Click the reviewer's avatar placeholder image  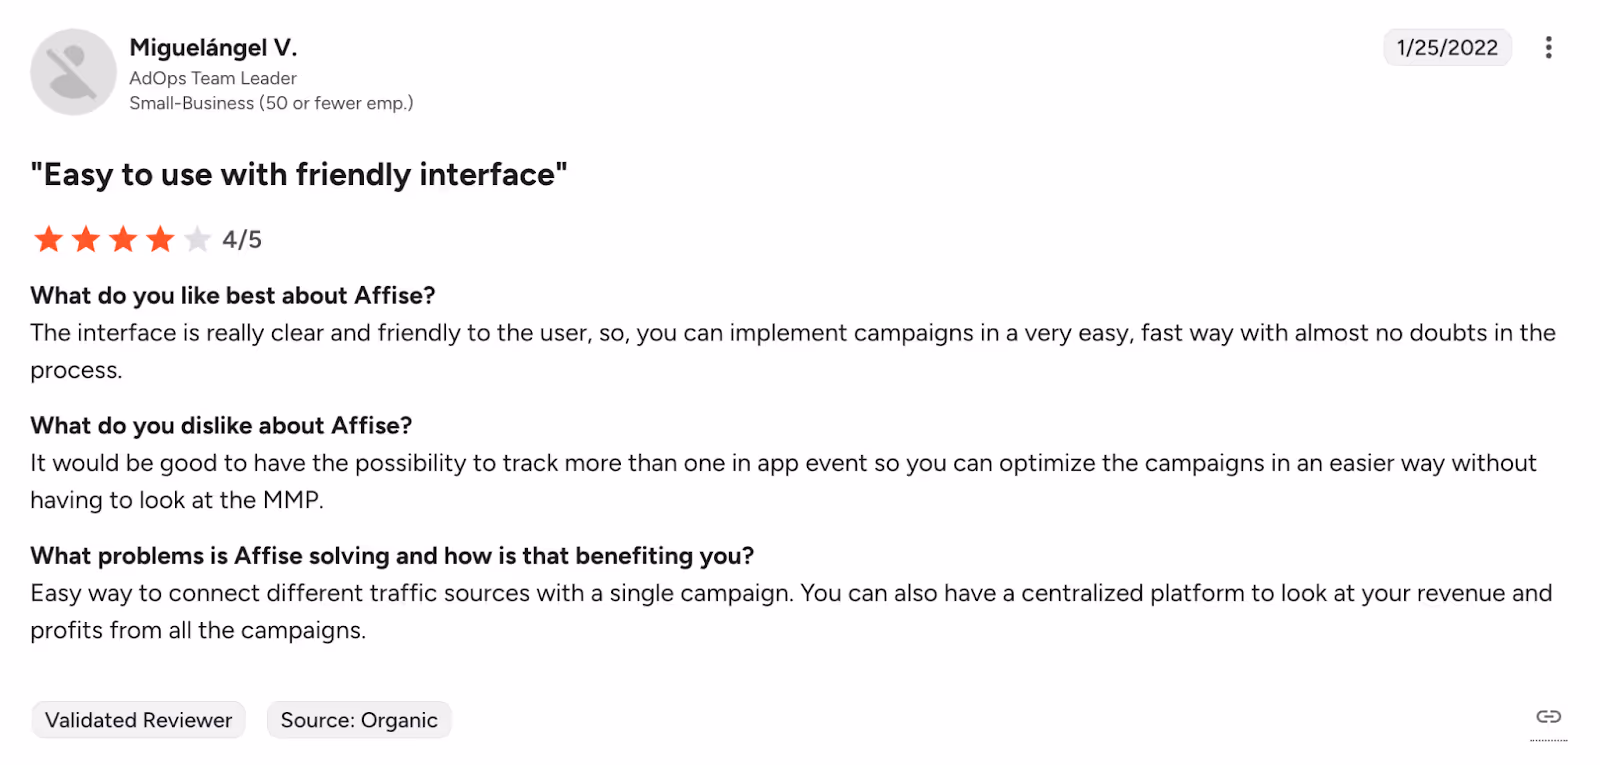tap(73, 72)
